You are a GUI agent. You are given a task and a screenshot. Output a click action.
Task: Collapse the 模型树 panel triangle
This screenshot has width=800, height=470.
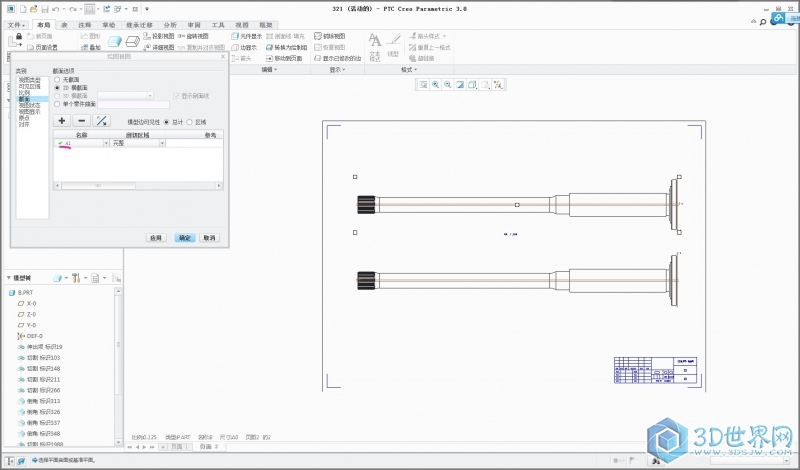[8, 278]
